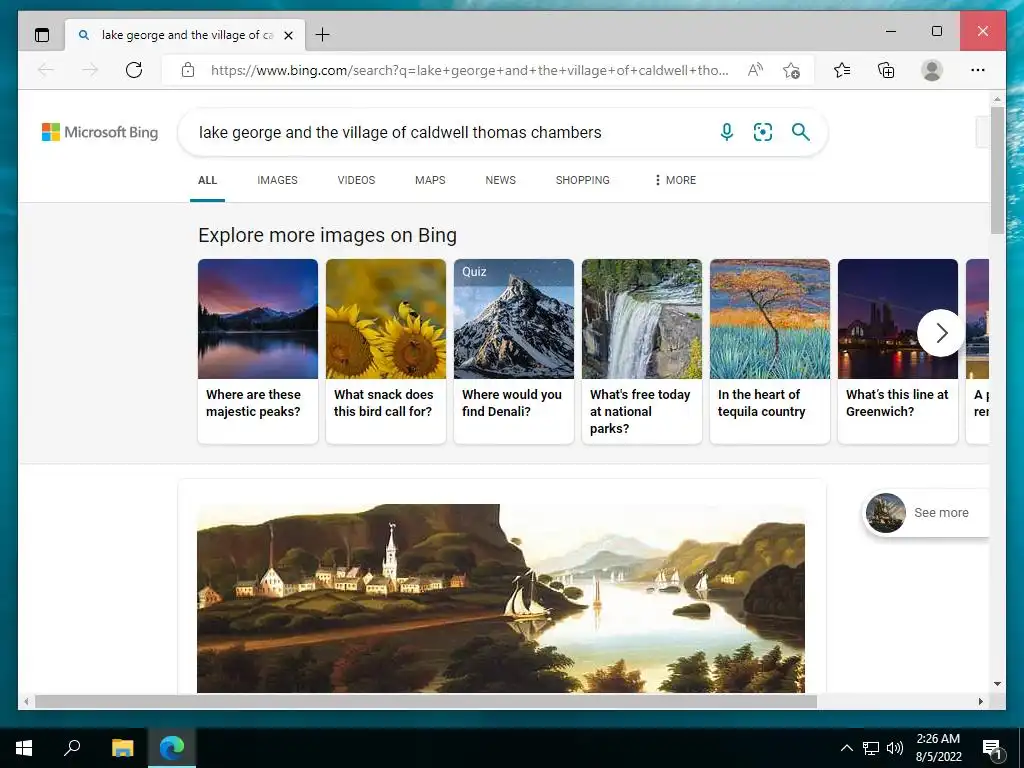Open the Favorites list
This screenshot has height=768, width=1024.
pos(842,70)
